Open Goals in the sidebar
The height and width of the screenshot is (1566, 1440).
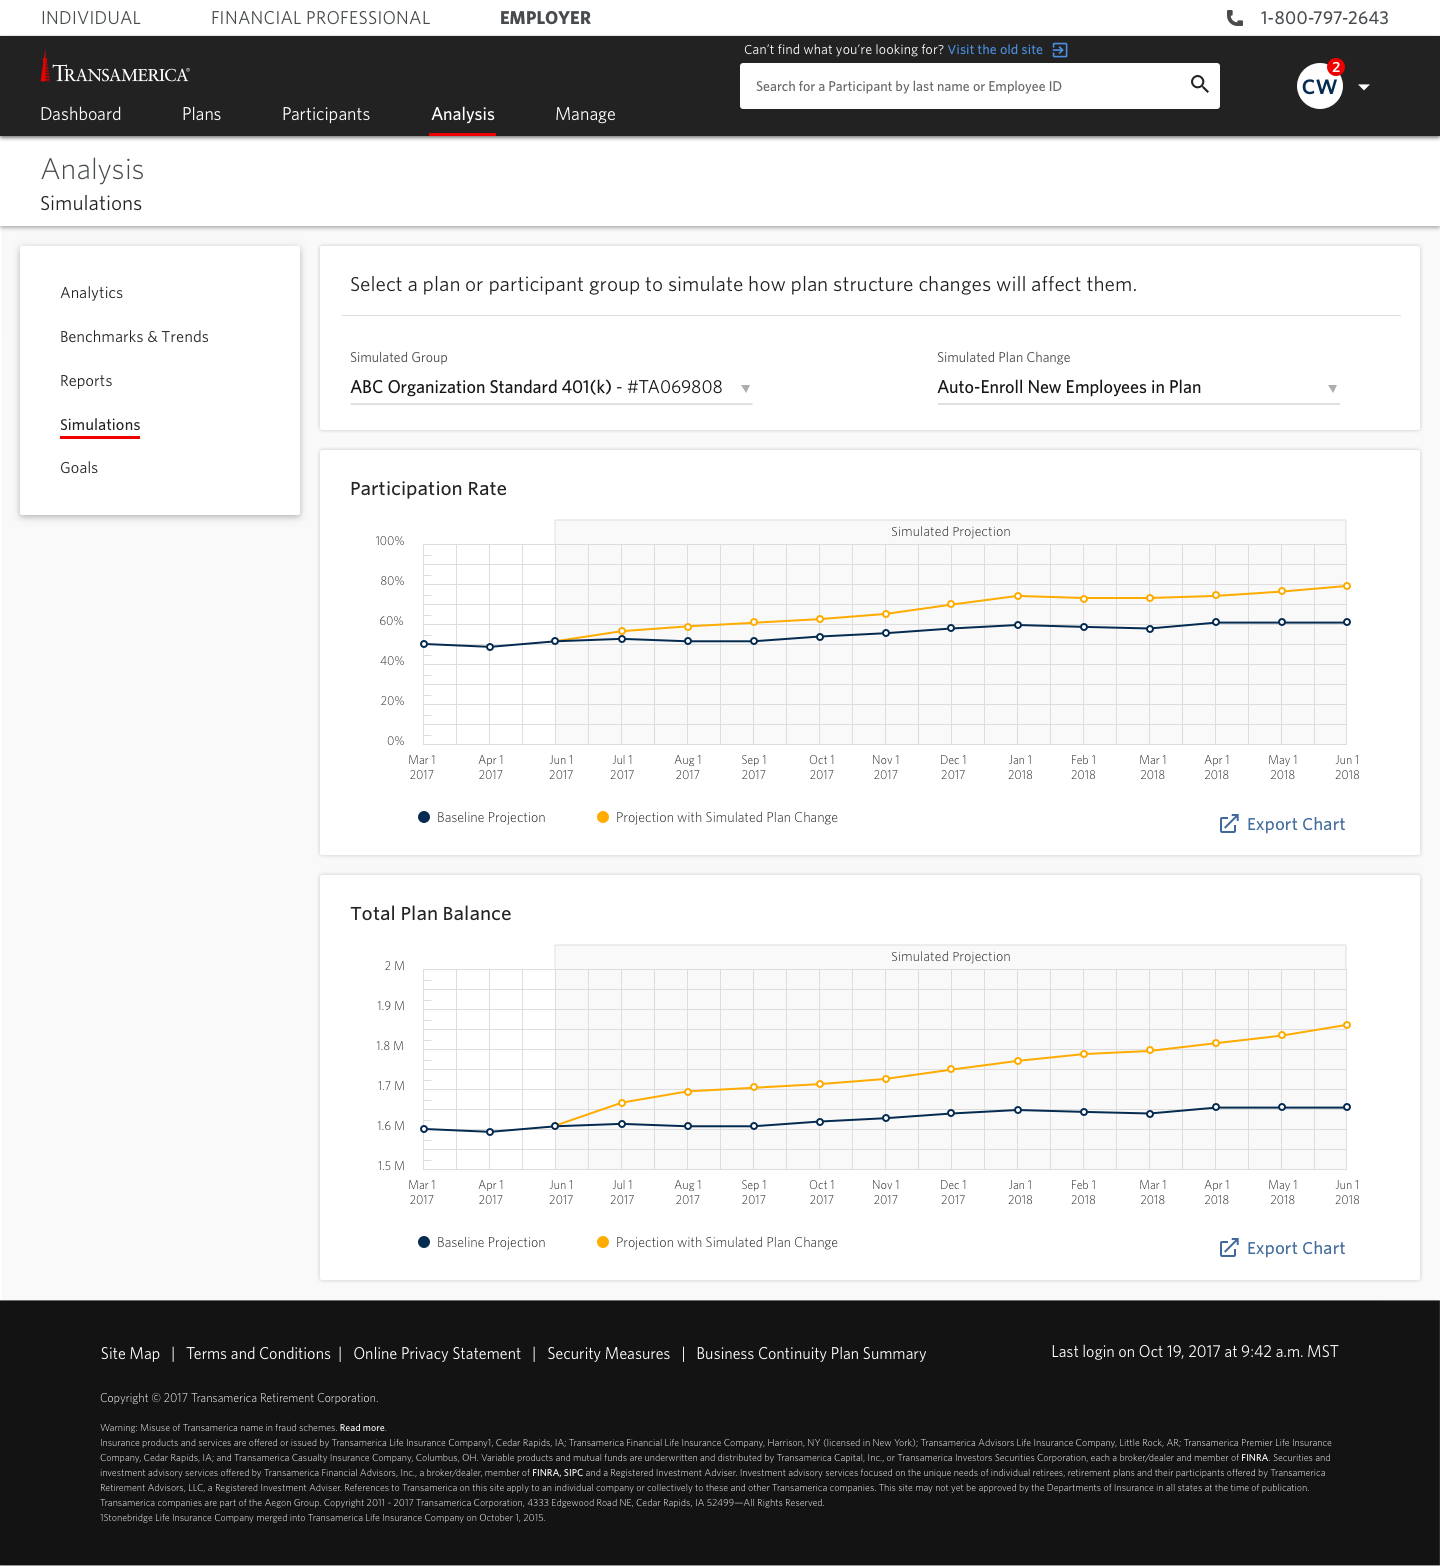79,468
